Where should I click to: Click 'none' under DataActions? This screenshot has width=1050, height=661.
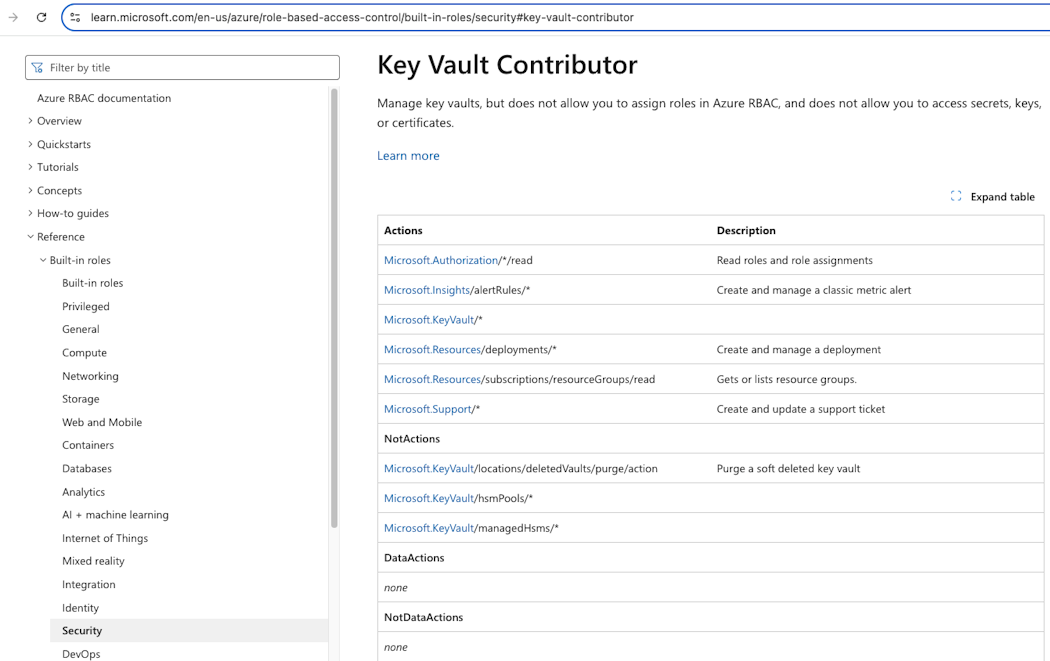[x=396, y=588]
